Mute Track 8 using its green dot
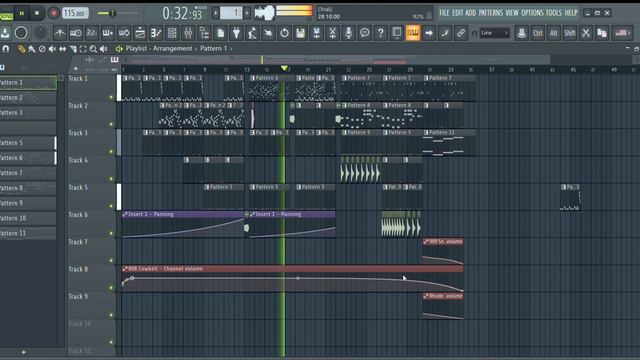This screenshot has width=640, height=360. tap(111, 288)
